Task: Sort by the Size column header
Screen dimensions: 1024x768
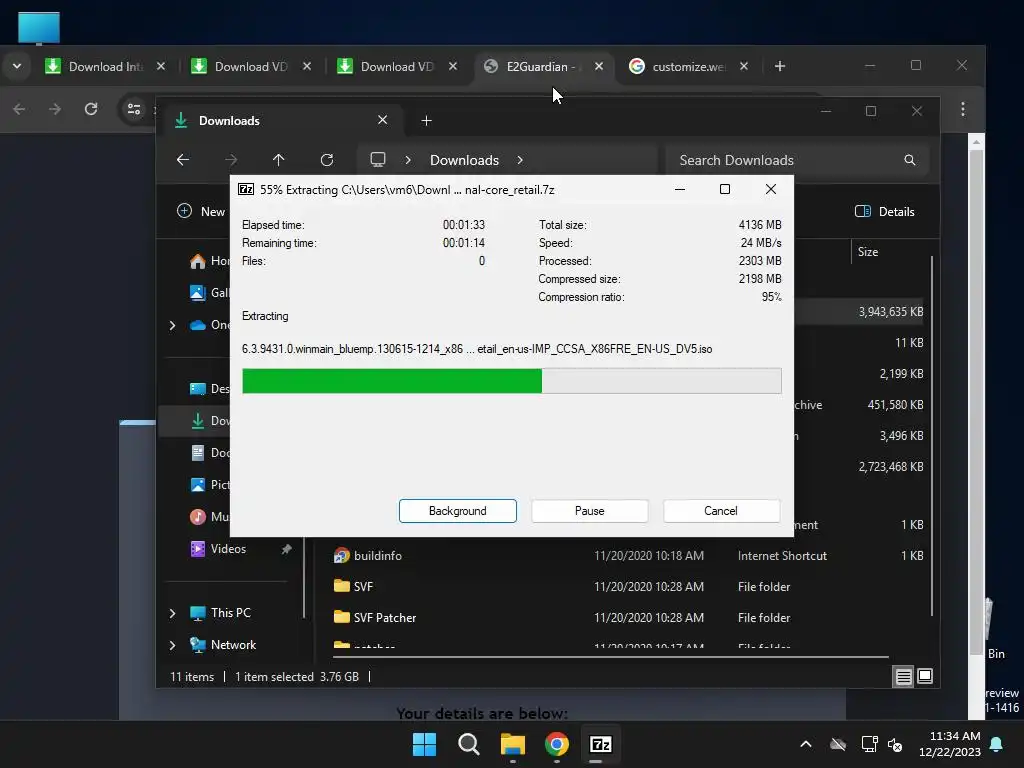Action: pyautogui.click(x=867, y=252)
